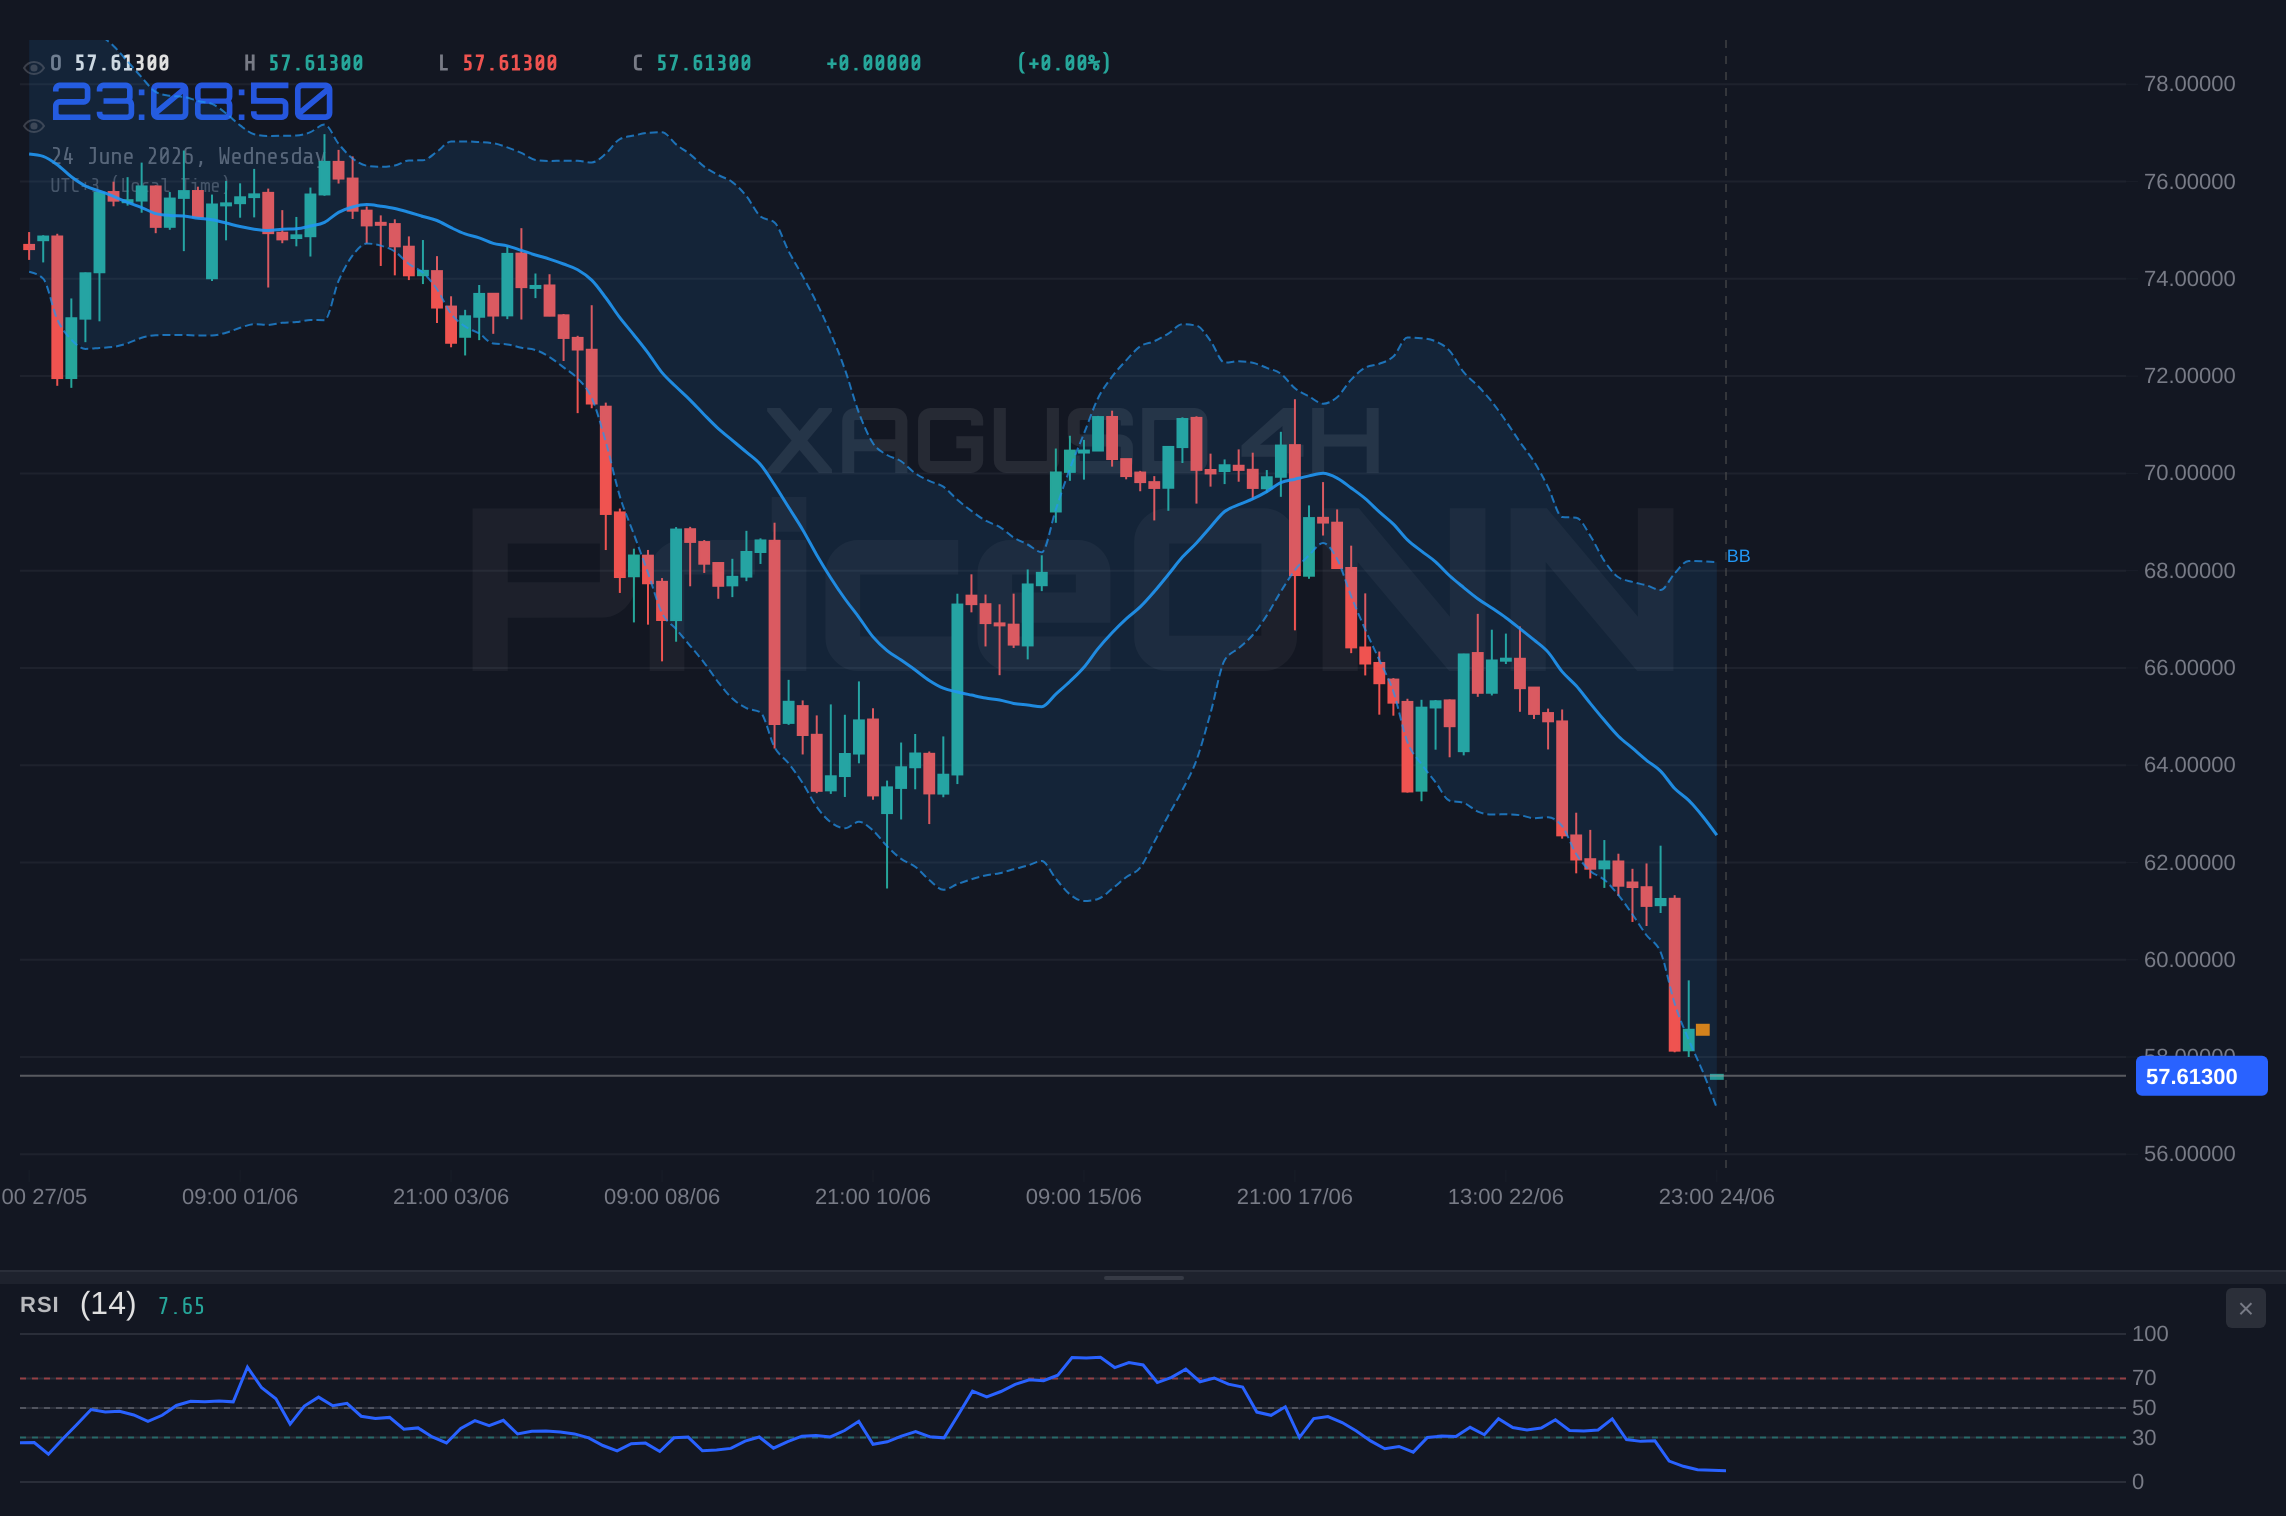Click the +0.00000 change value
Screen dimensions: 2286x1516
873,64
